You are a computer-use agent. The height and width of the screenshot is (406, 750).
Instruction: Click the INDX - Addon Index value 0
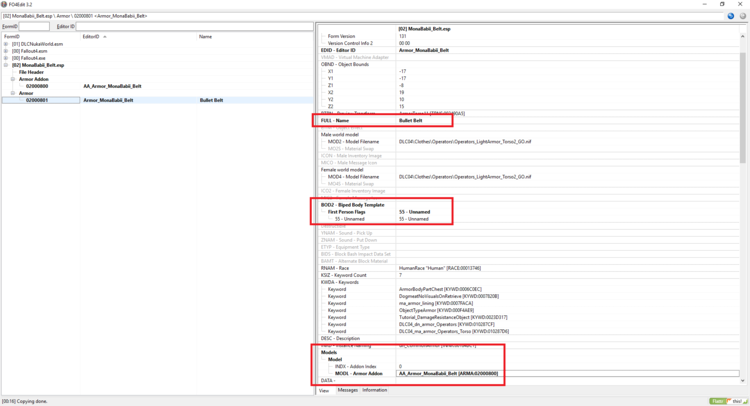tap(400, 366)
